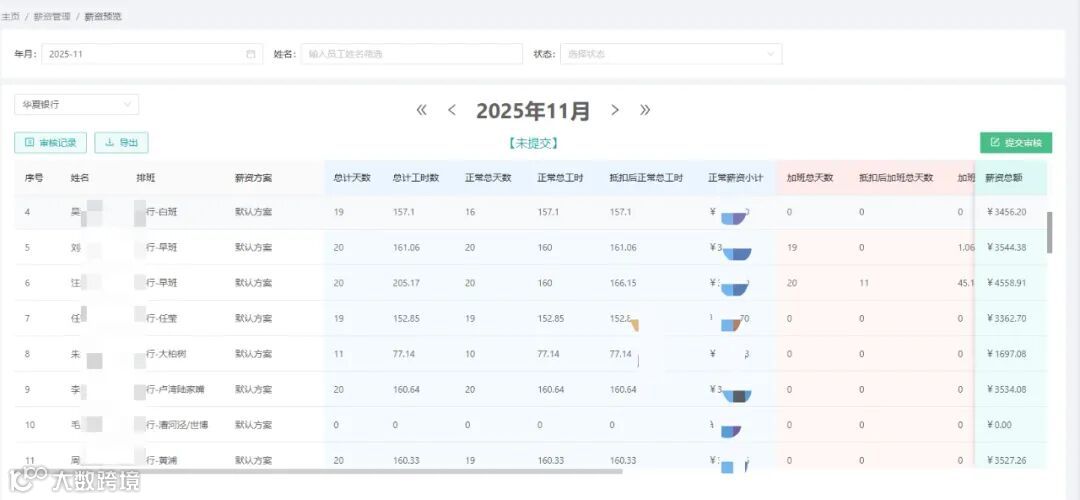Open 审核记录 audit records
The width and height of the screenshot is (1080, 500).
[50, 143]
